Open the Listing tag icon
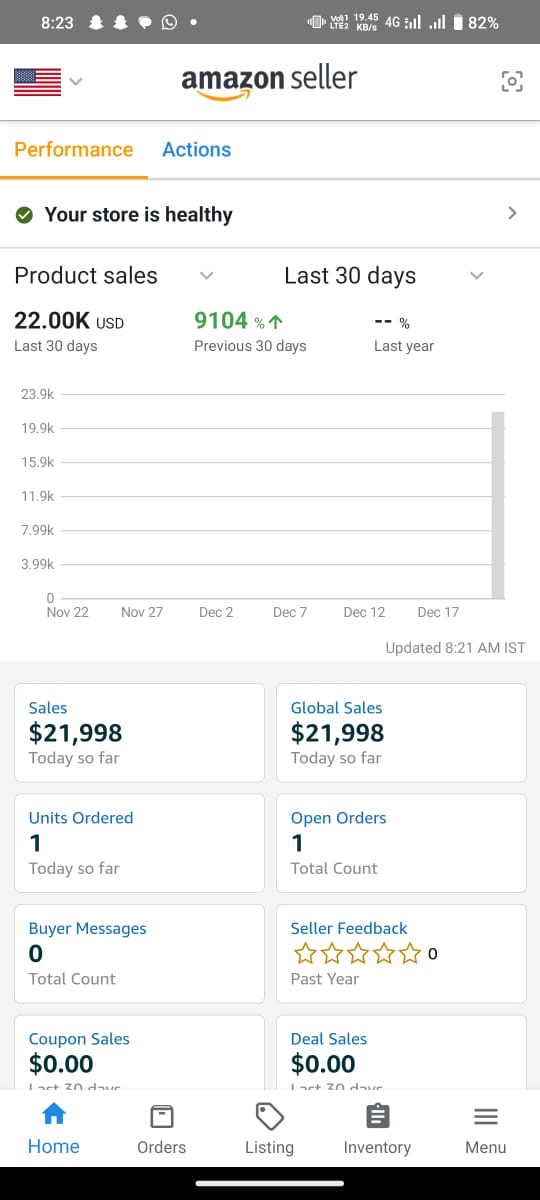This screenshot has height=1200, width=540. coord(269,1116)
